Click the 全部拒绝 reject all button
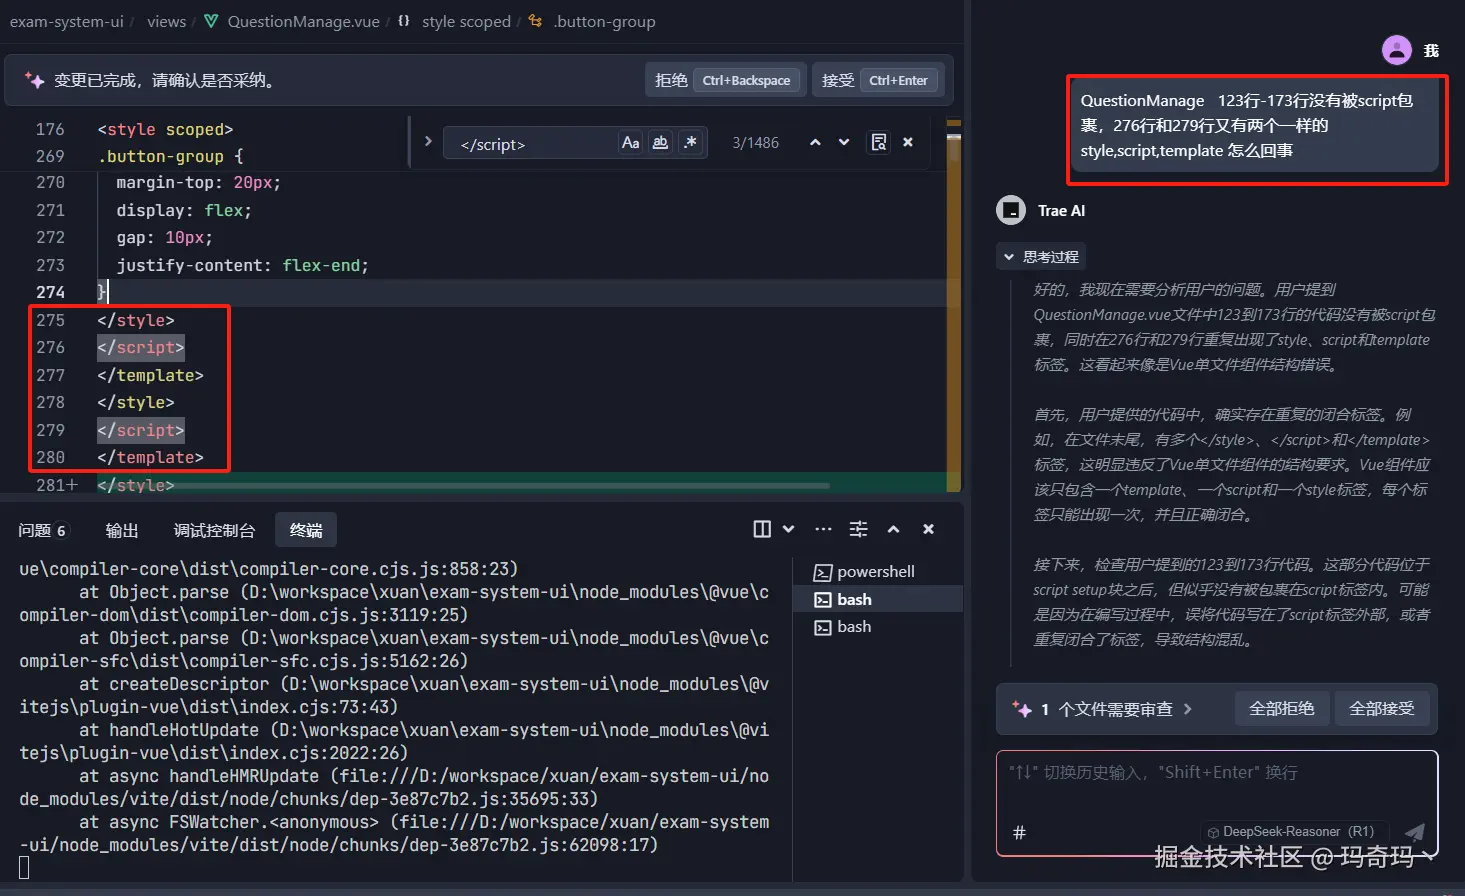Screen dimensions: 1465x896 tap(1282, 709)
